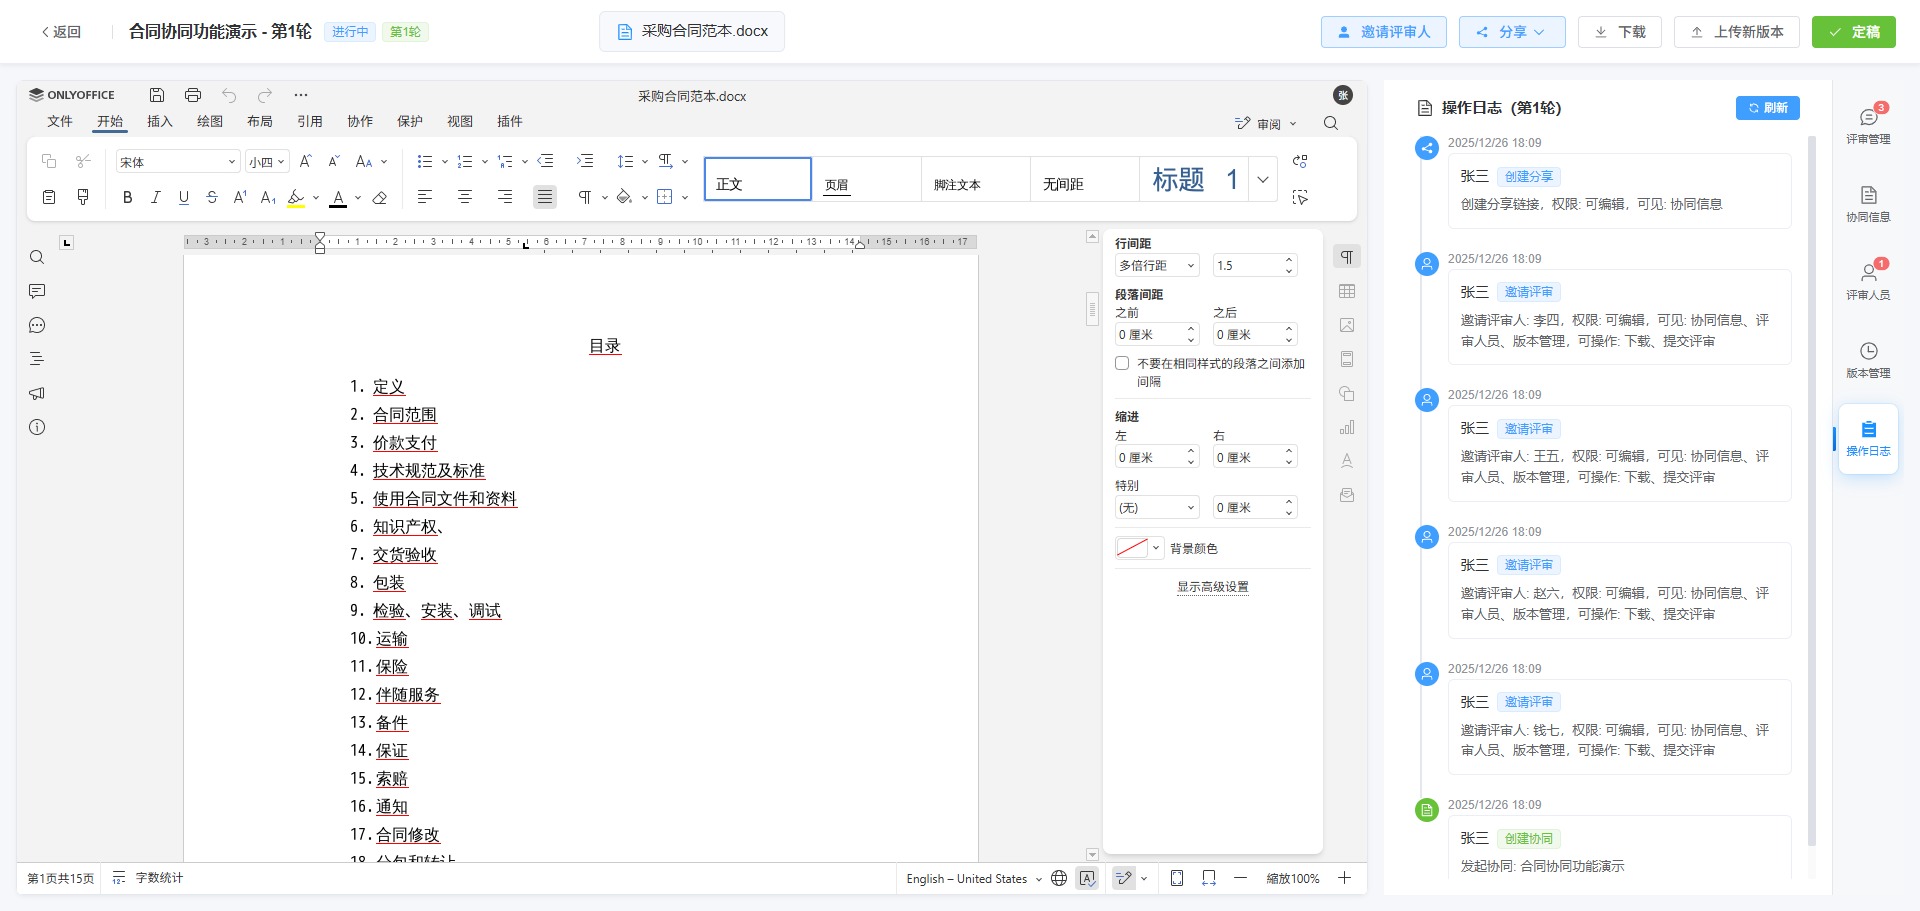
Task: Open the change case Aa dropdown
Action: pos(370,161)
